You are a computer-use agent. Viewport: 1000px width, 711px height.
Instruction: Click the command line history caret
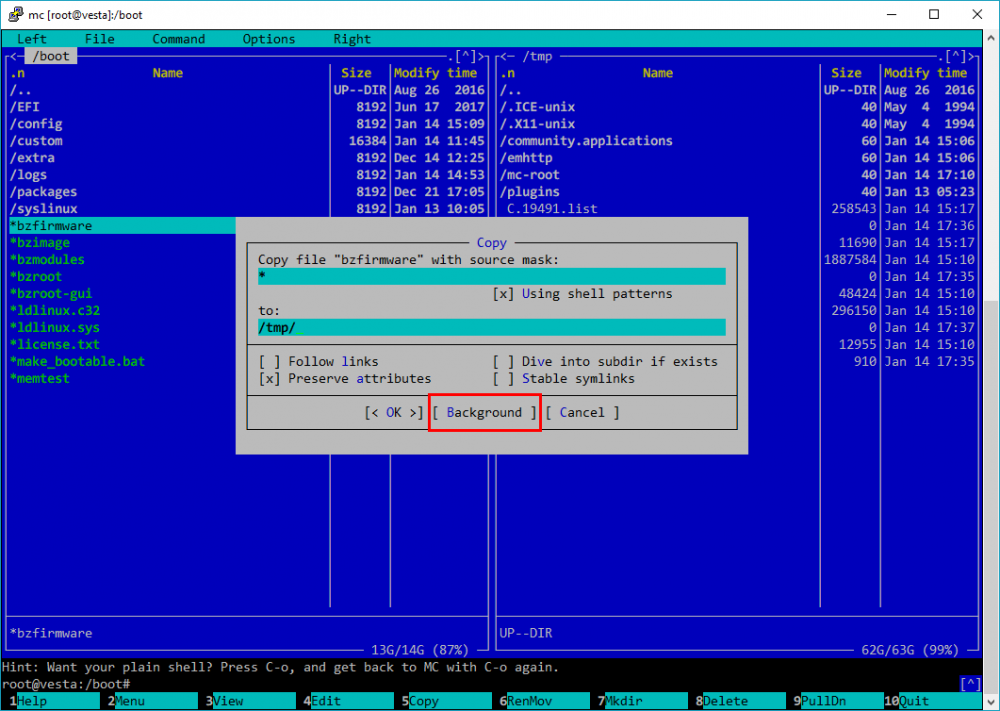click(970, 684)
